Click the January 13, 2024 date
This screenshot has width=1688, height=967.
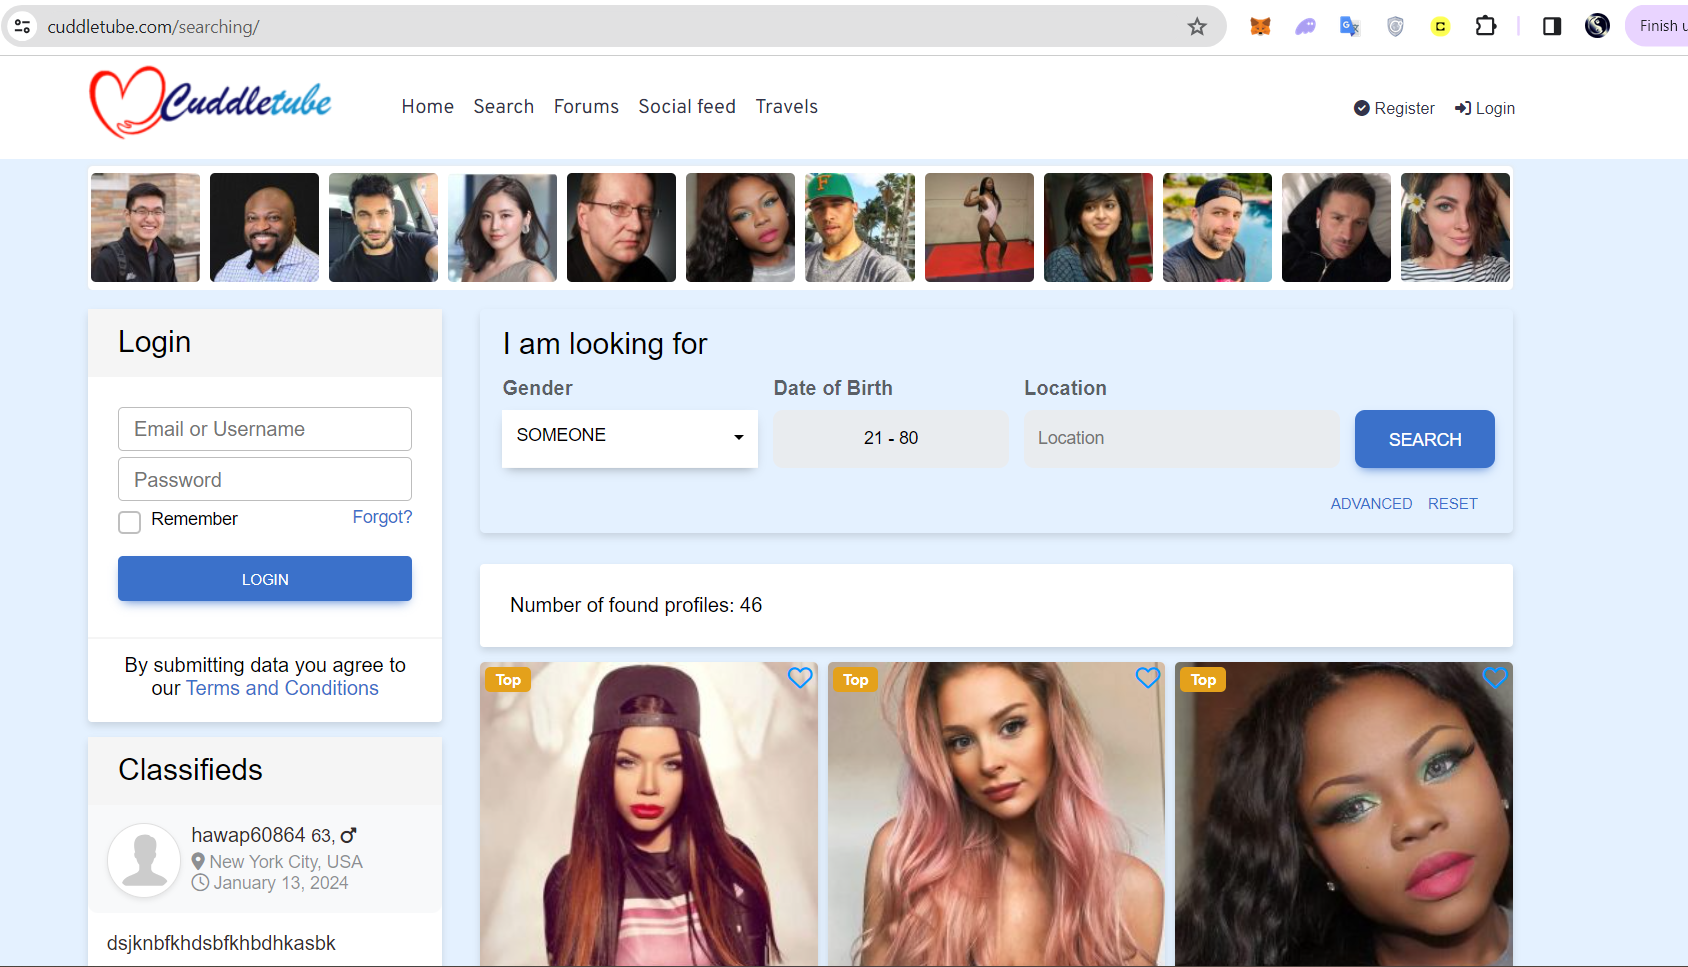coord(281,883)
